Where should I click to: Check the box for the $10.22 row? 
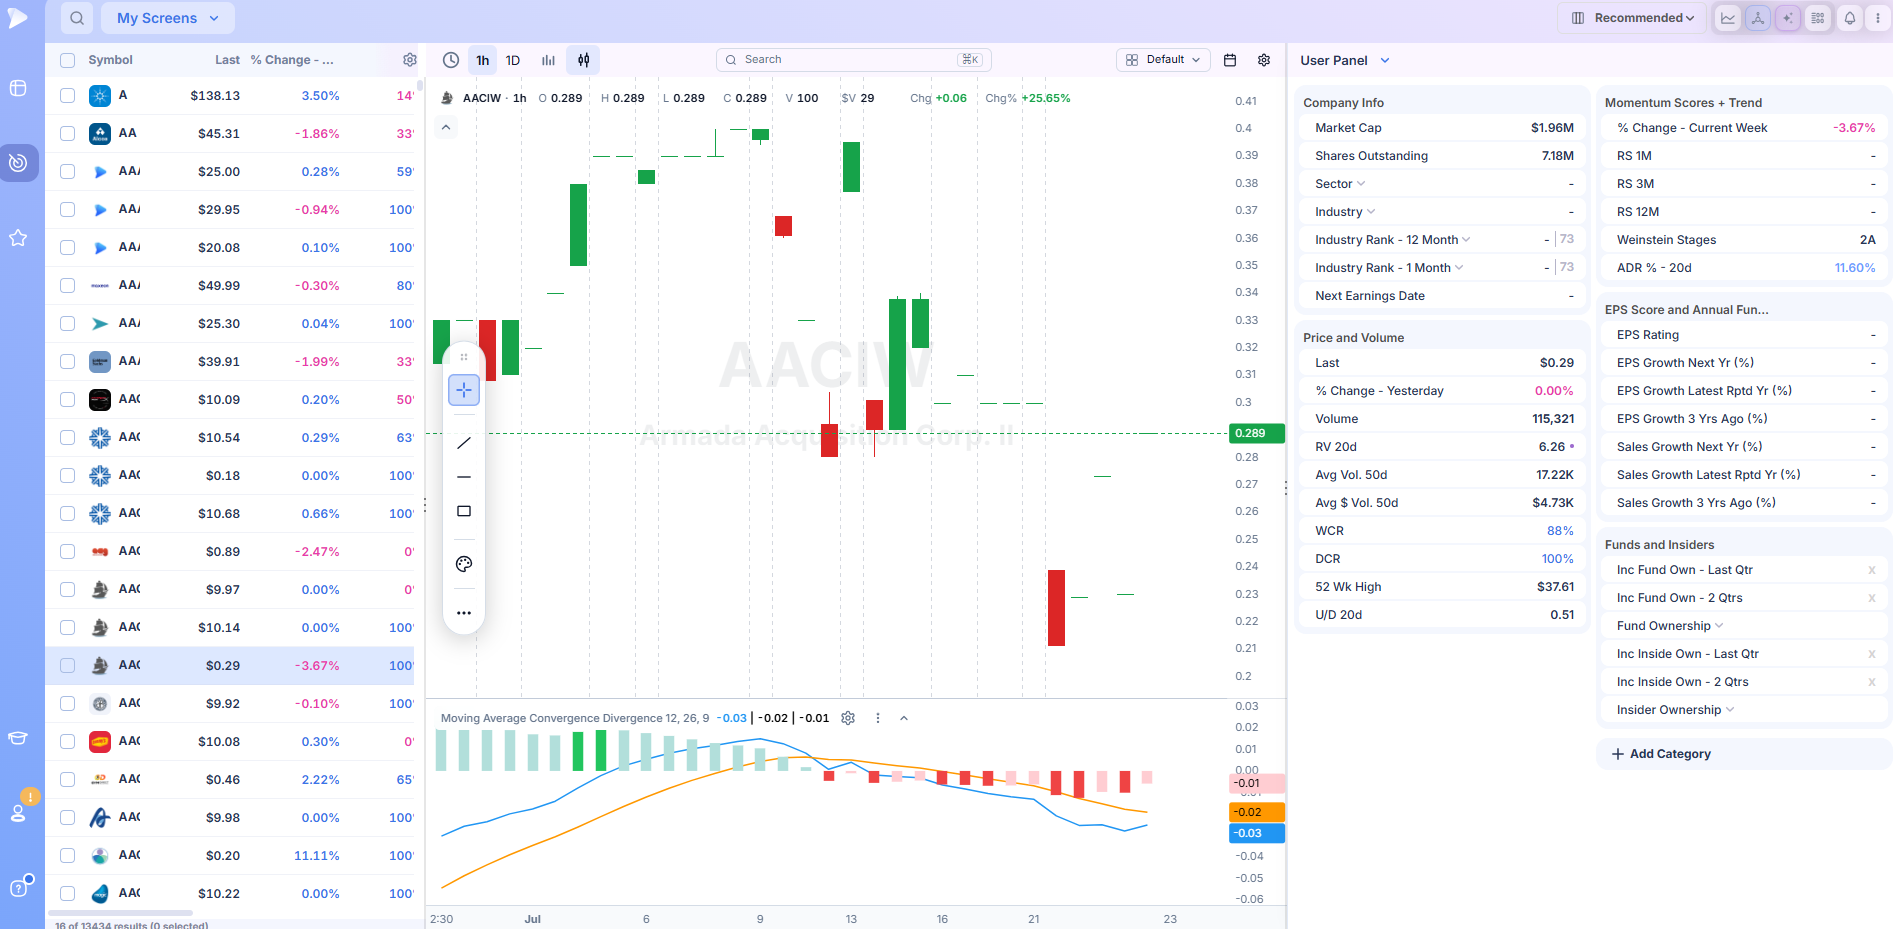[x=67, y=894]
